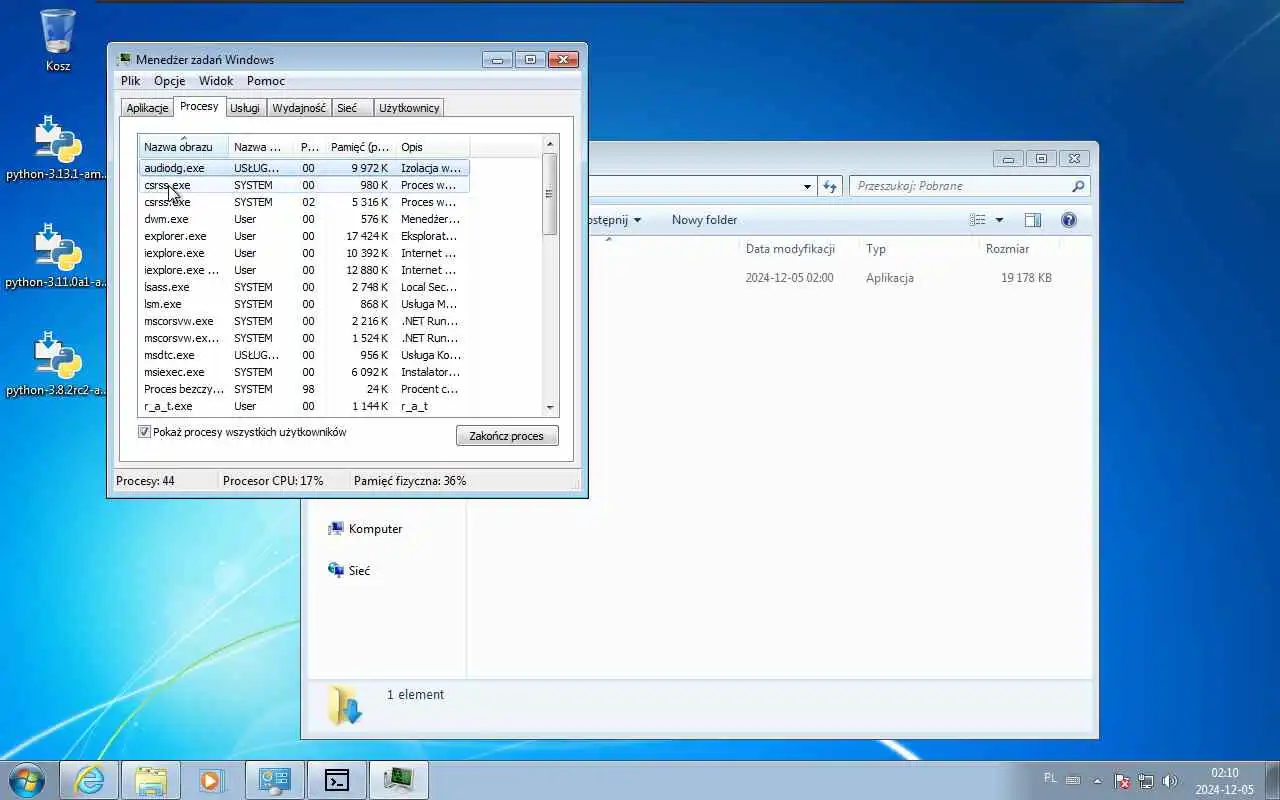The width and height of the screenshot is (1280, 800).
Task: Open Explorer help question mark icon
Action: click(x=1069, y=220)
